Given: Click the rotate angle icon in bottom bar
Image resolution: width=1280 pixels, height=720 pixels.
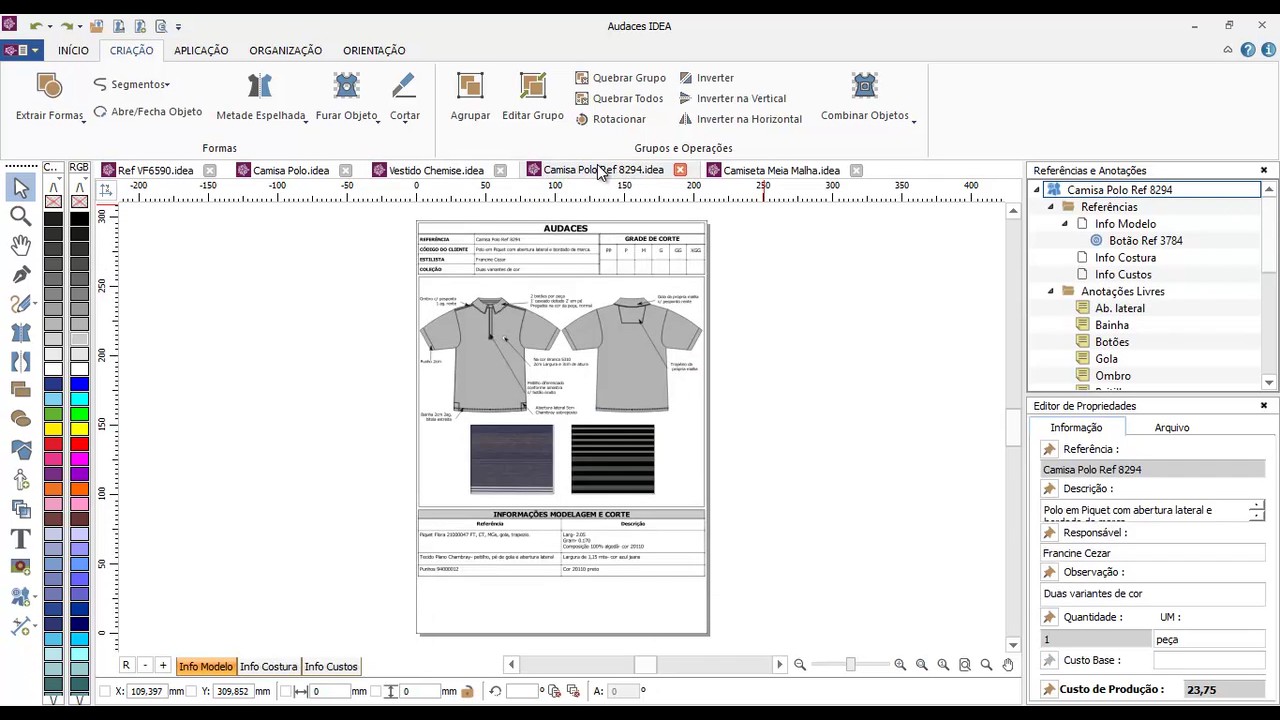Looking at the screenshot, I should pyautogui.click(x=495, y=691).
